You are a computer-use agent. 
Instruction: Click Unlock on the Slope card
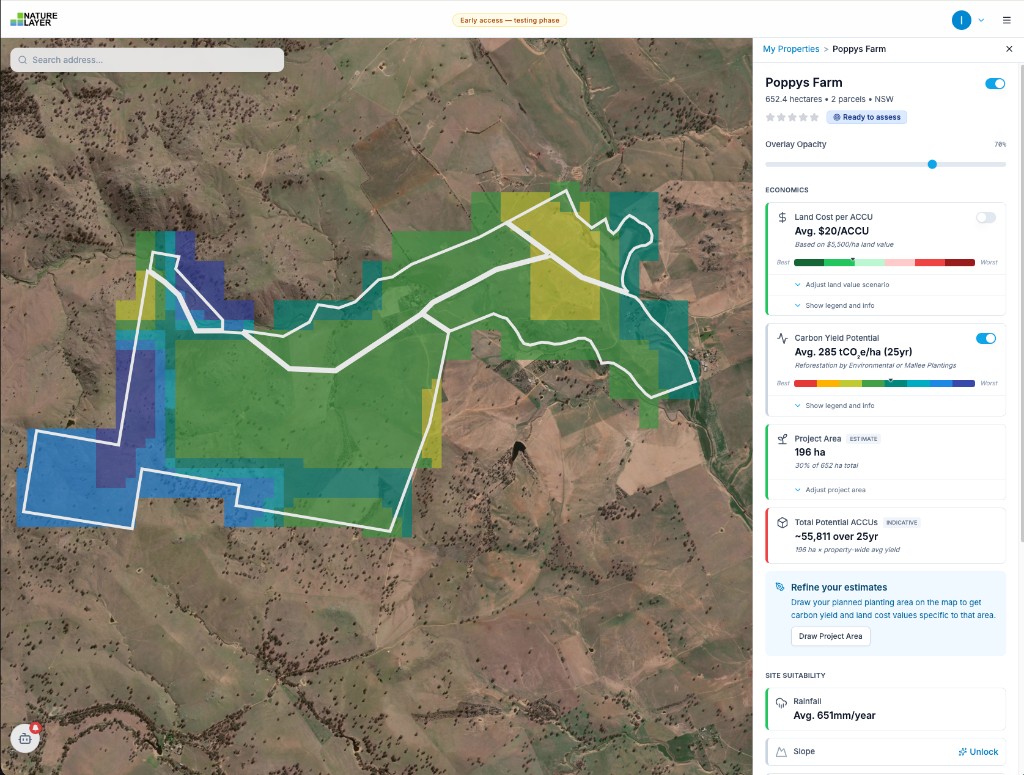(x=978, y=751)
